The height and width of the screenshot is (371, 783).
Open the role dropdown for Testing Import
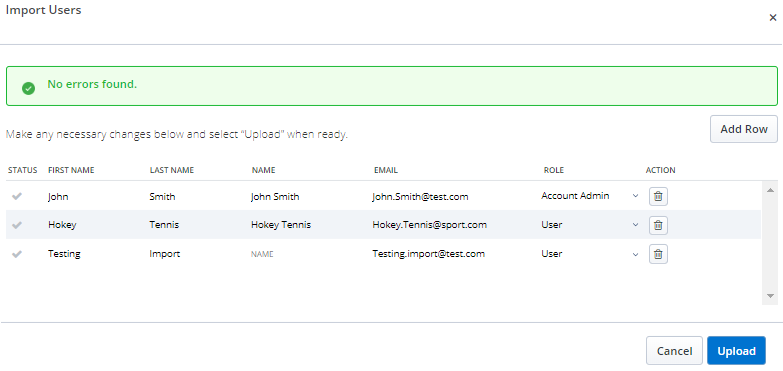click(x=590, y=254)
